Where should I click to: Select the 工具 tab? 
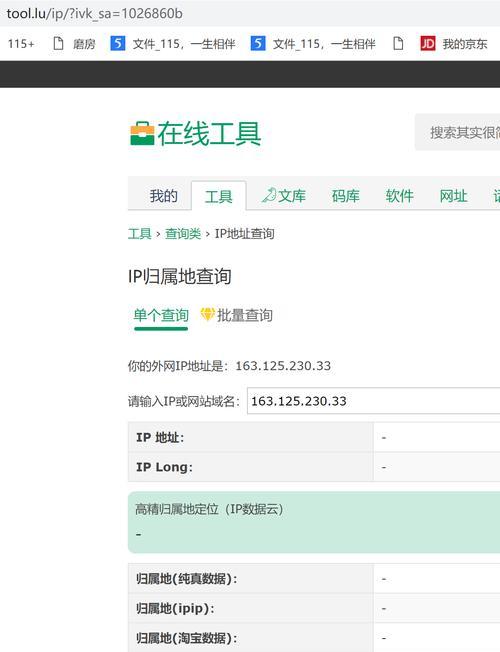(218, 196)
